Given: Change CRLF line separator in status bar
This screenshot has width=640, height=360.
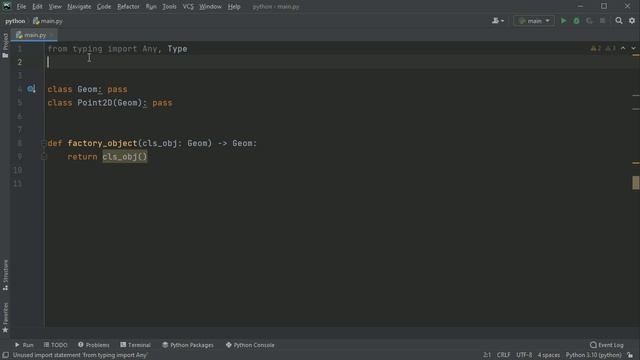Looking at the screenshot, I should pyautogui.click(x=504, y=355).
